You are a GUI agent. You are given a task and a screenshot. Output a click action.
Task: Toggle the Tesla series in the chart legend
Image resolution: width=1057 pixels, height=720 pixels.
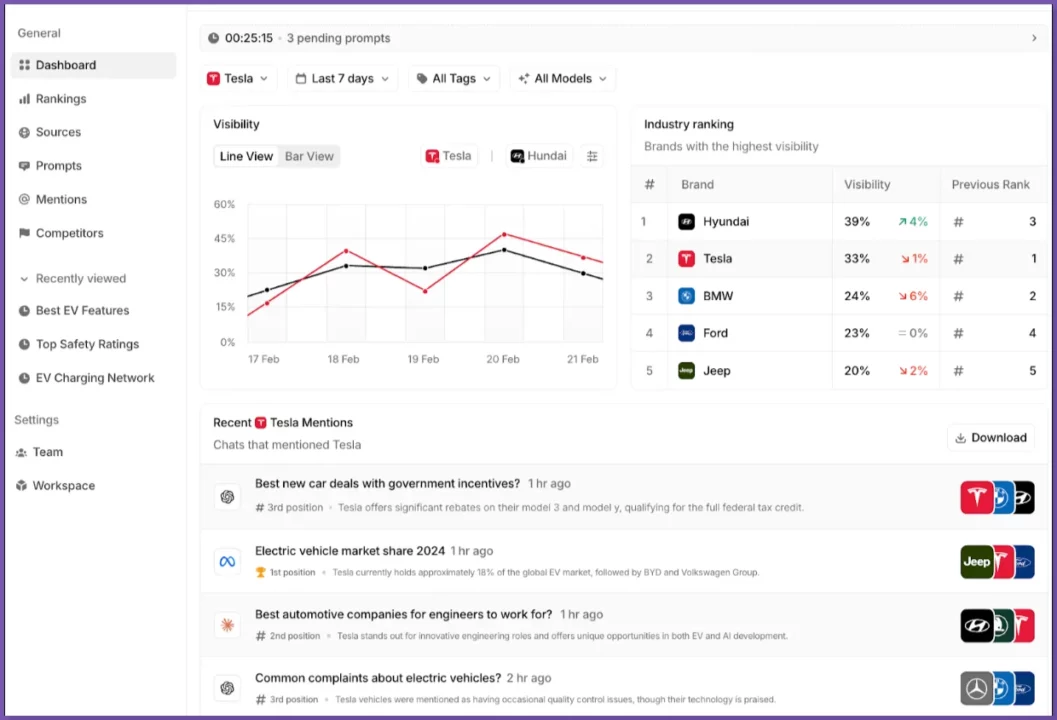click(x=449, y=156)
